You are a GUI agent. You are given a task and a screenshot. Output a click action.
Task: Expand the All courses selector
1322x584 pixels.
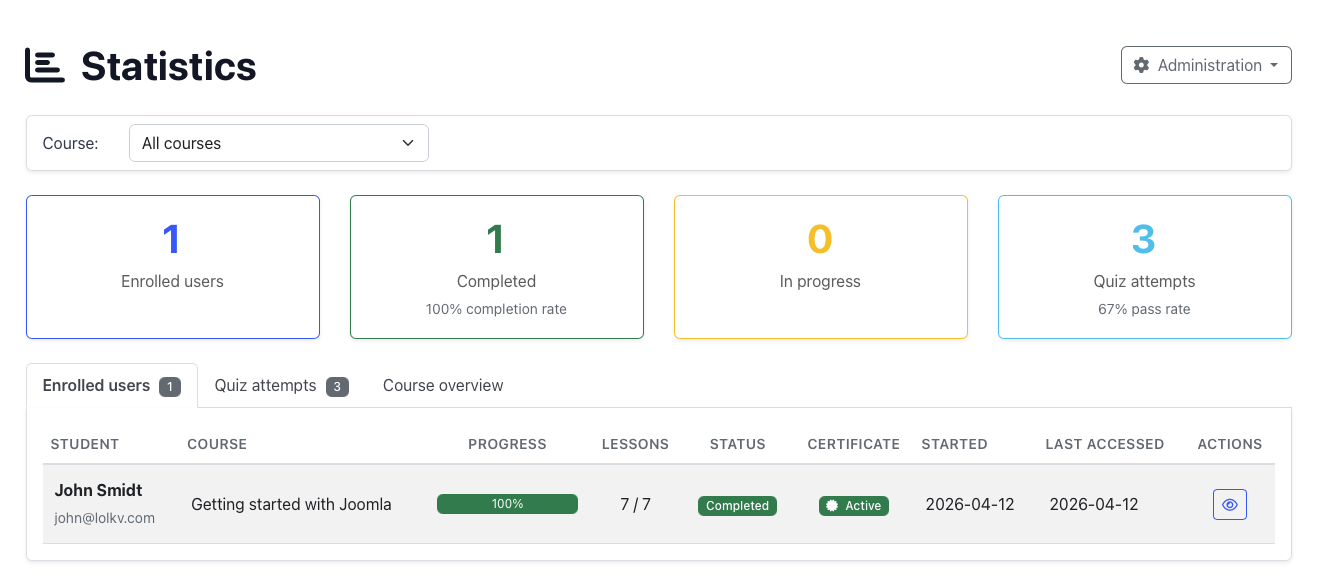[278, 143]
